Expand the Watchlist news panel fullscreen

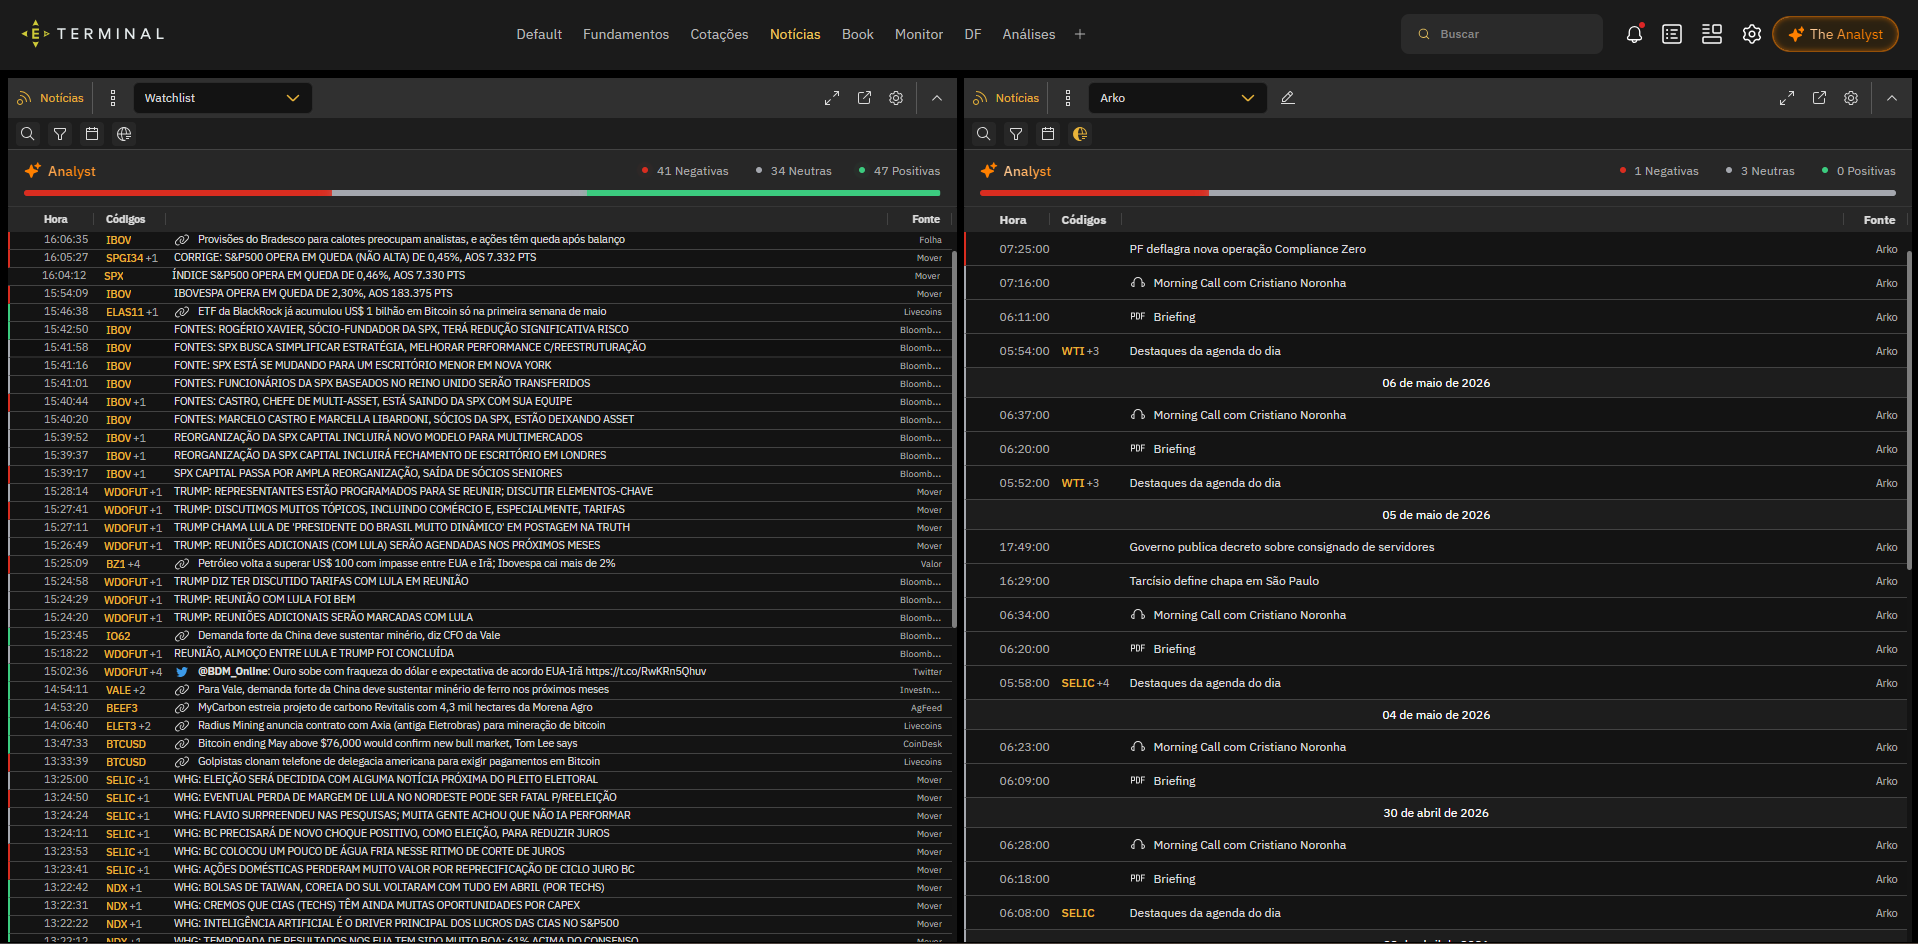coord(832,98)
